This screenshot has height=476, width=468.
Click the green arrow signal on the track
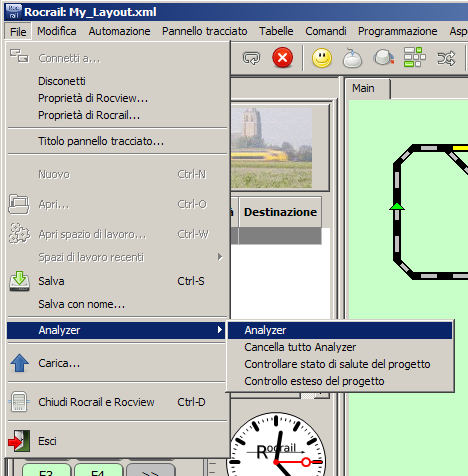(397, 206)
